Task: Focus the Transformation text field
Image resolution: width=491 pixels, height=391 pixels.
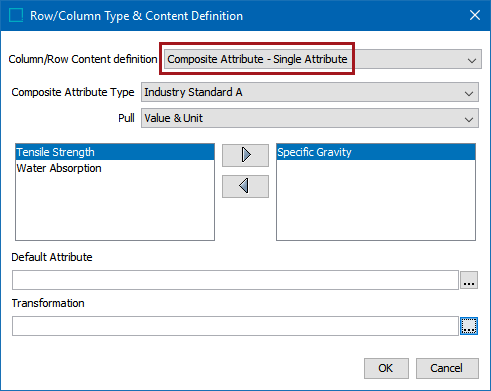Action: tap(235, 326)
